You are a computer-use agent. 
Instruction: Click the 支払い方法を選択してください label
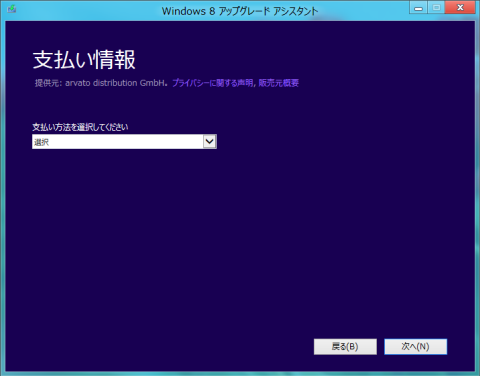click(80, 127)
